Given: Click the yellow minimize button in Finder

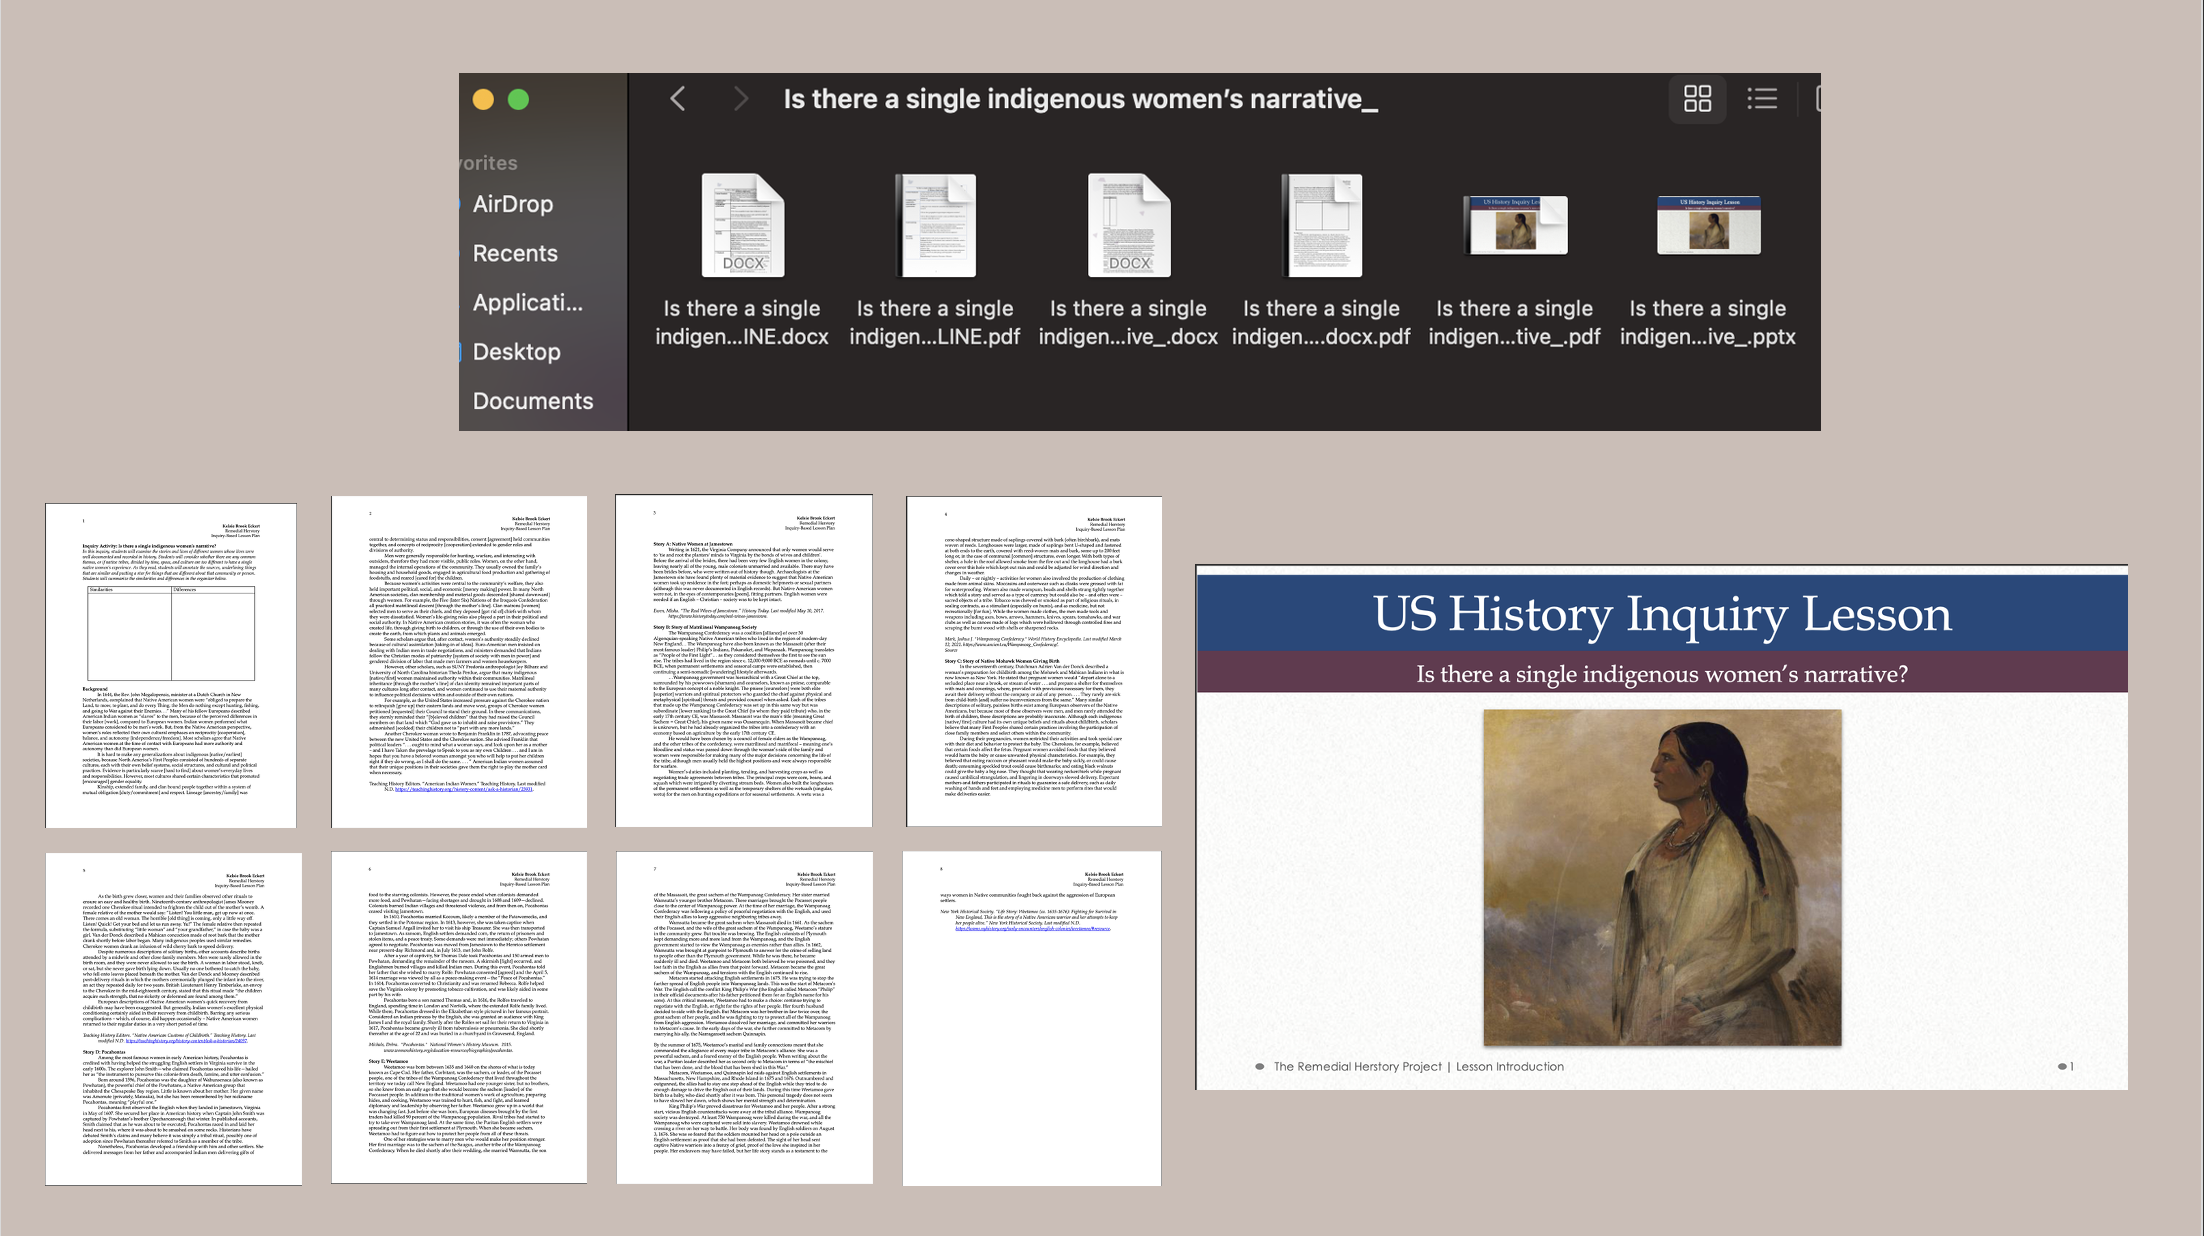Looking at the screenshot, I should 483,99.
